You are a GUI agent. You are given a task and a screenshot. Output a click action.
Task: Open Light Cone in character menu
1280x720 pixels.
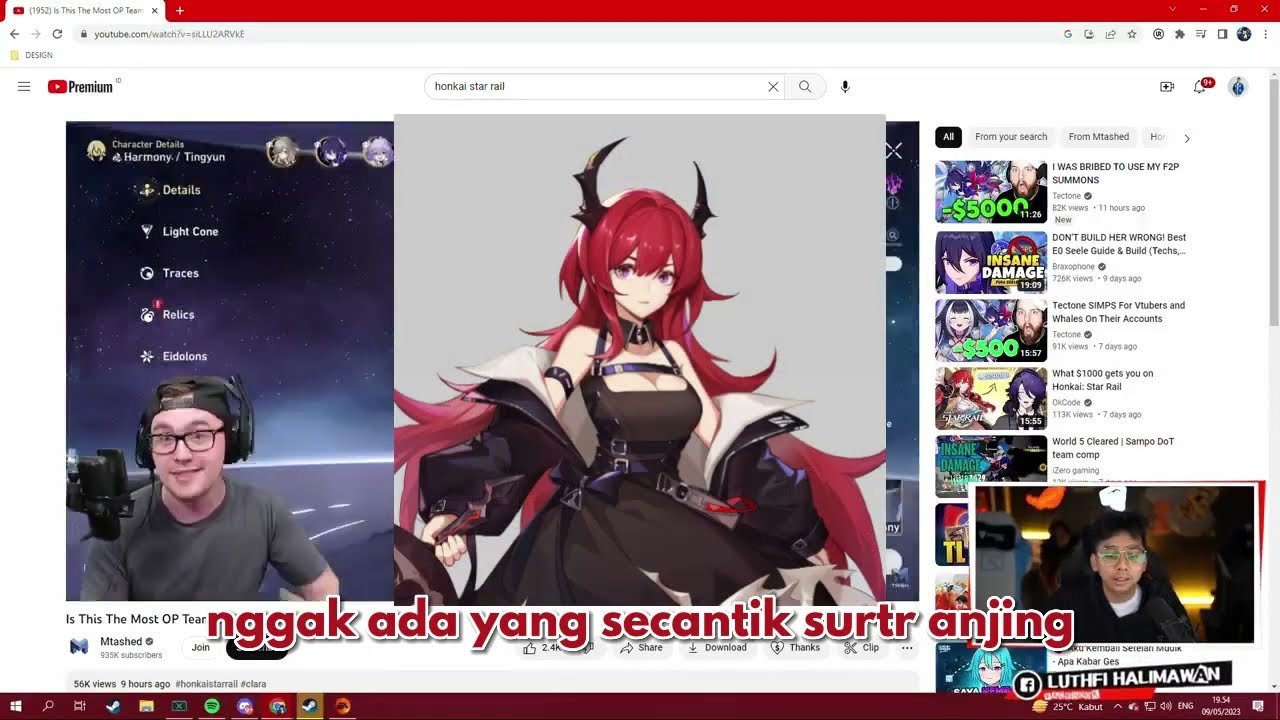(178, 232)
